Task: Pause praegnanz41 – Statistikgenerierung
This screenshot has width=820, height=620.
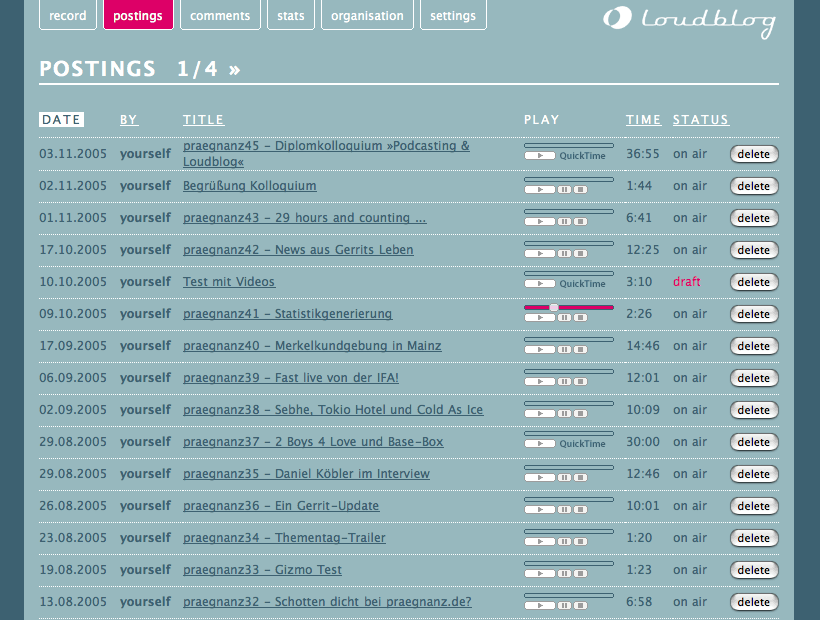Action: pos(564,318)
